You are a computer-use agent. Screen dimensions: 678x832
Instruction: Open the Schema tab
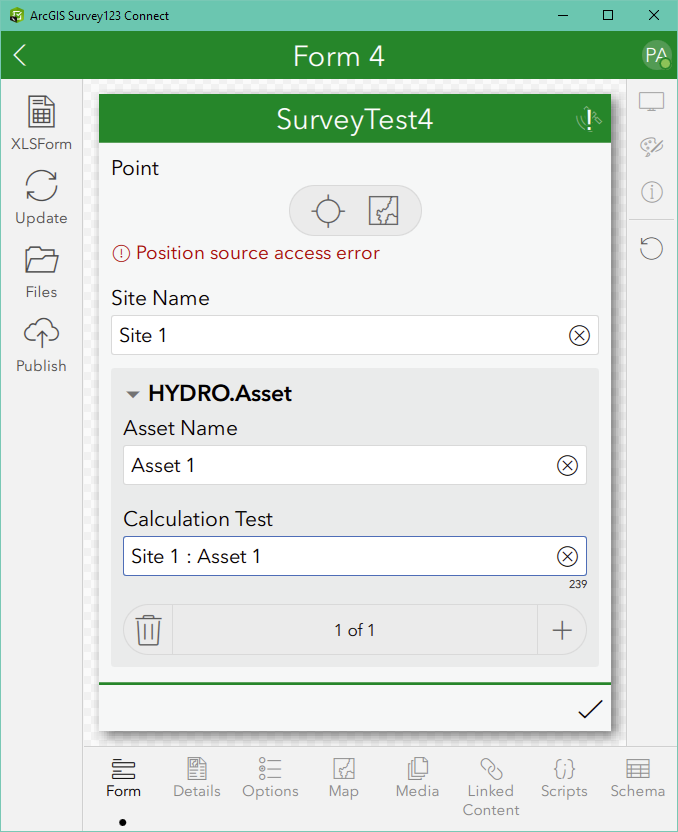tap(637, 778)
